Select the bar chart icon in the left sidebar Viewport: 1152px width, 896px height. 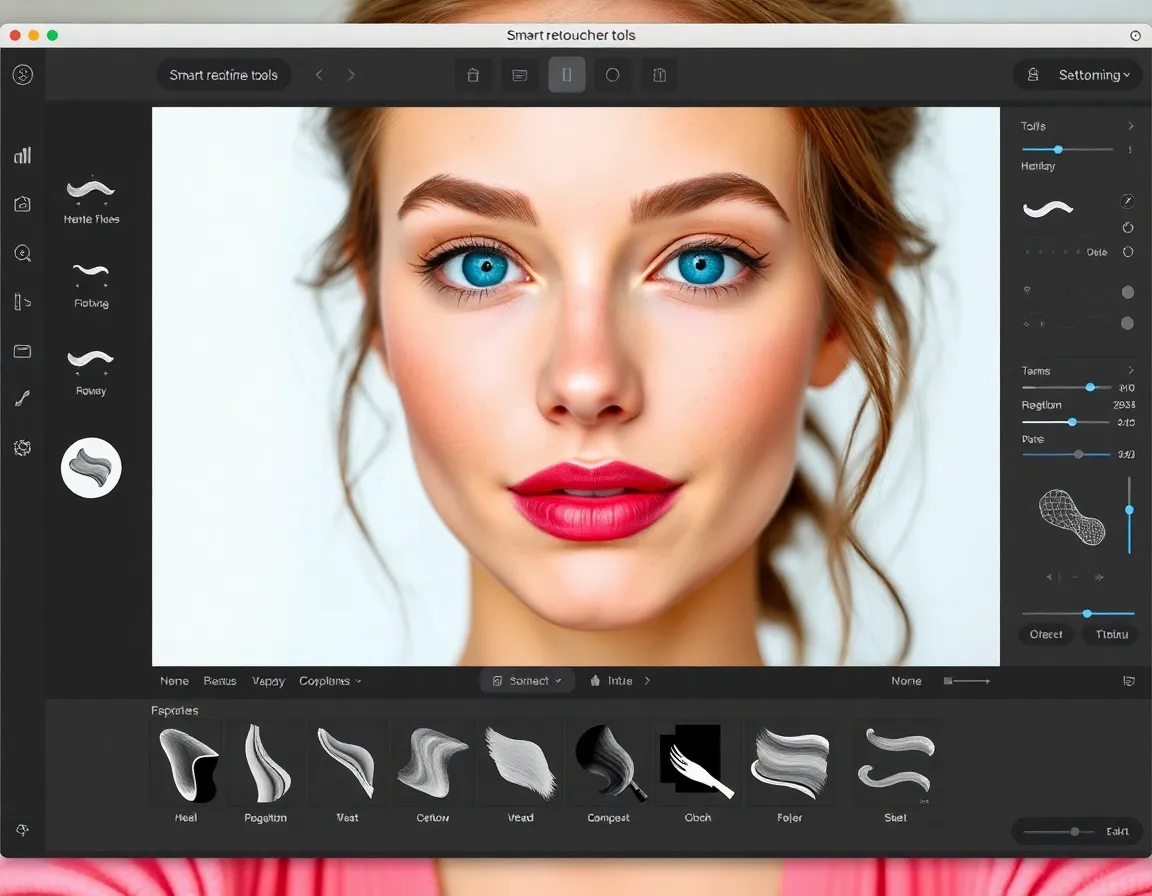point(22,155)
